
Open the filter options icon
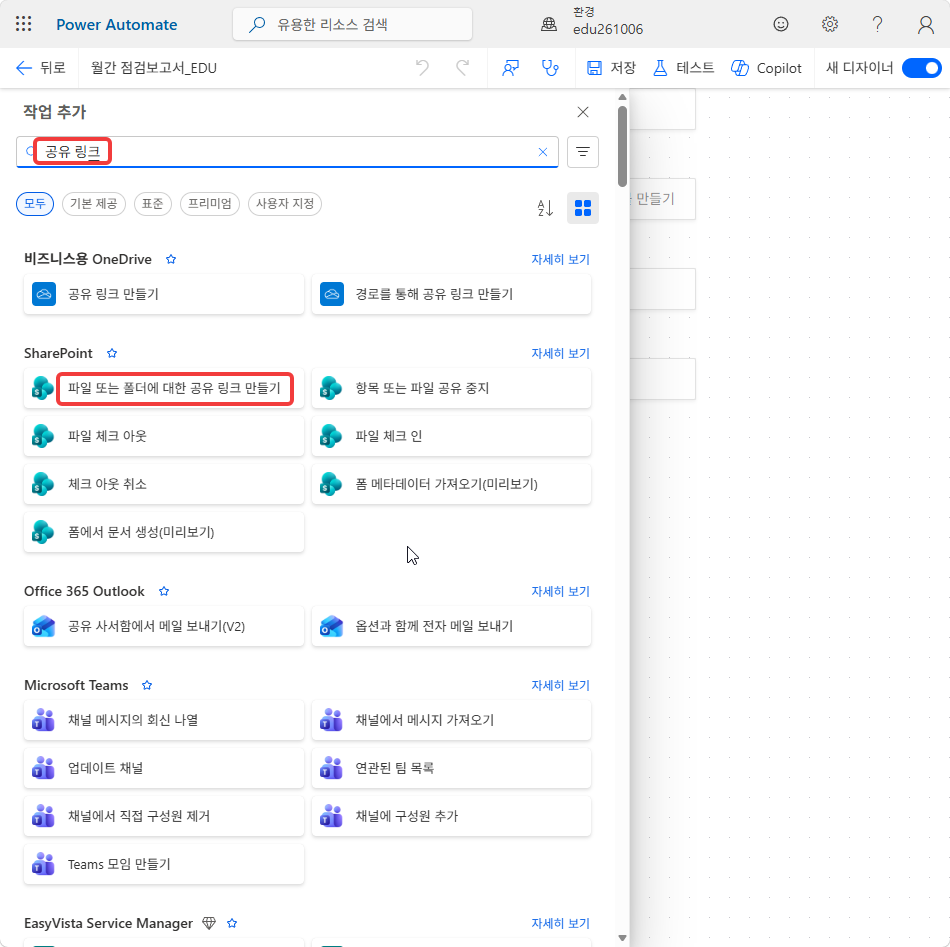pyautogui.click(x=583, y=152)
